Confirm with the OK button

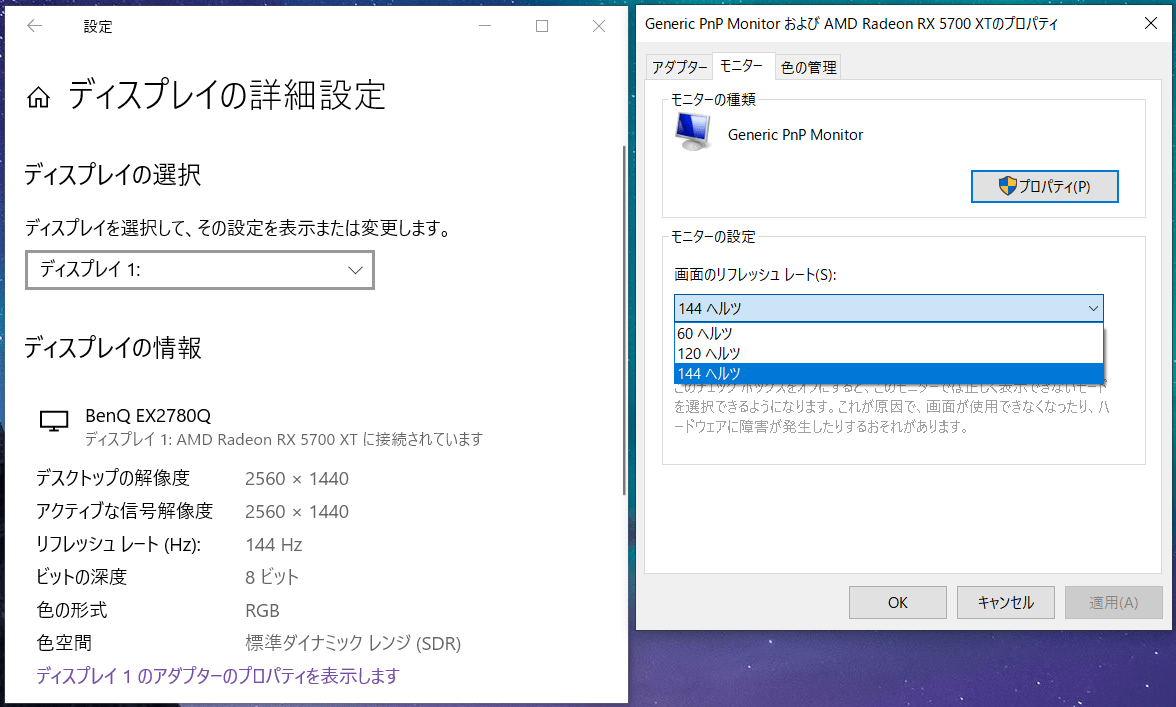[898, 602]
